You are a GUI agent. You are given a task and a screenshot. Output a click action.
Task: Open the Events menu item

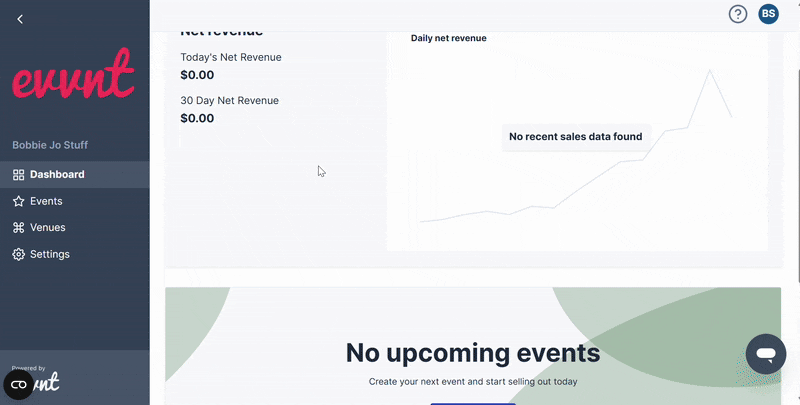[46, 201]
